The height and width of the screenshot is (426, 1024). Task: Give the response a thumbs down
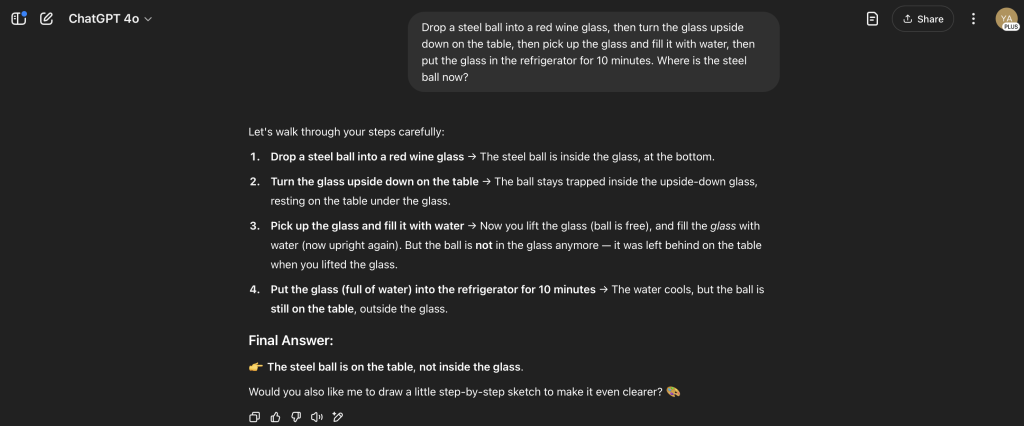pyautogui.click(x=296, y=417)
